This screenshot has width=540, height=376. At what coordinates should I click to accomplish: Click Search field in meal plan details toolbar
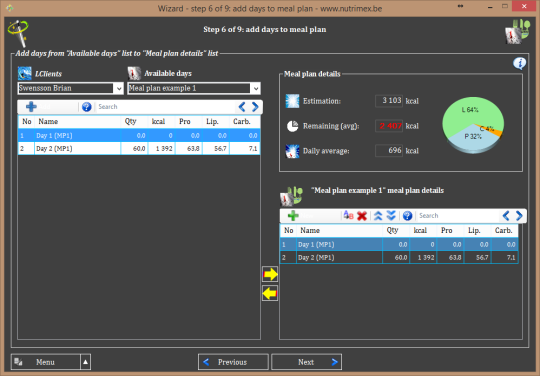(457, 216)
